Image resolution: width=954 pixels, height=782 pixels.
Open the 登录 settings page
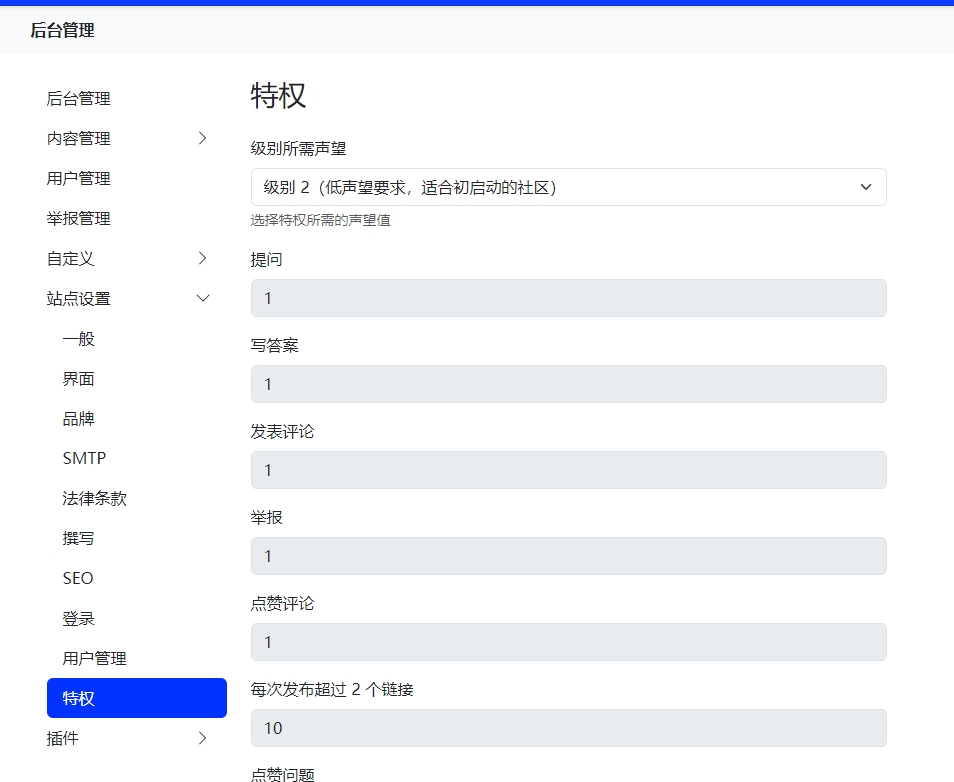click(136, 618)
